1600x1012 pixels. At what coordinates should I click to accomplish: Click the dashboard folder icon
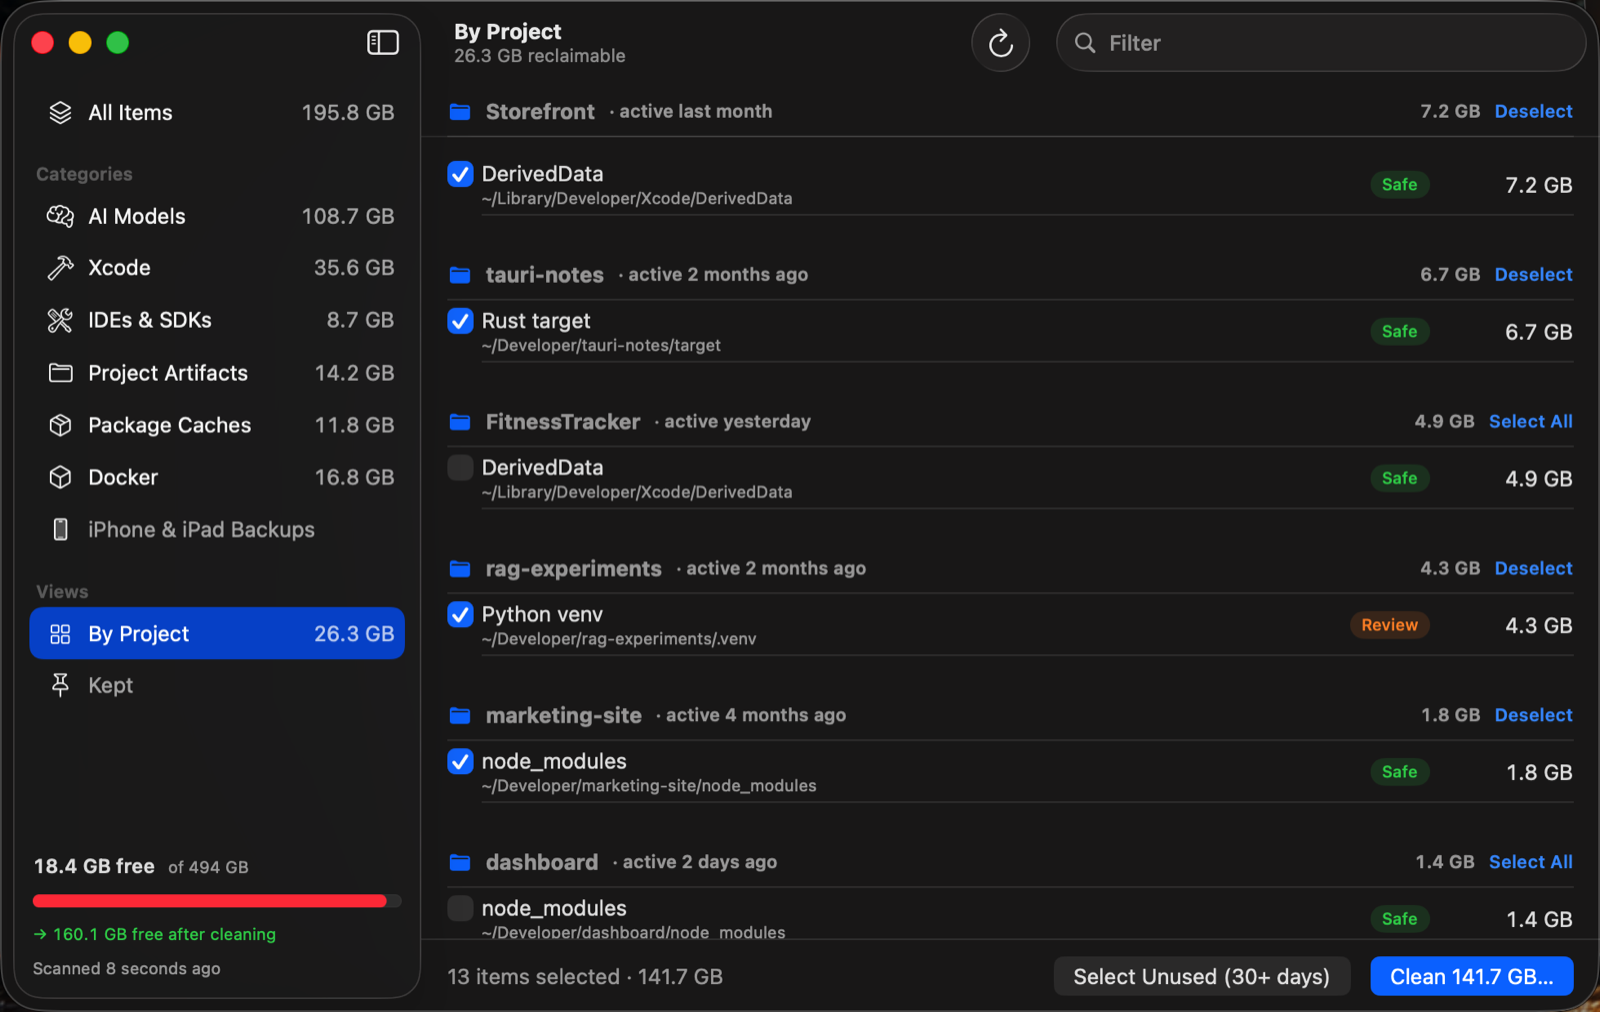point(460,862)
